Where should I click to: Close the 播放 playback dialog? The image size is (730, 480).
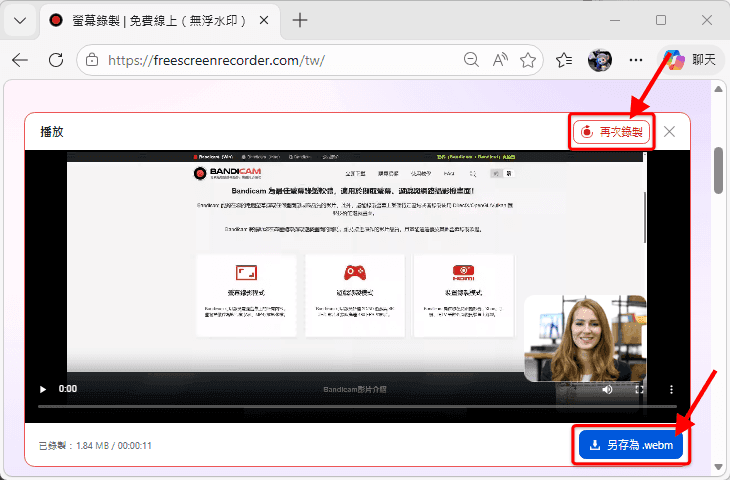pyautogui.click(x=670, y=132)
